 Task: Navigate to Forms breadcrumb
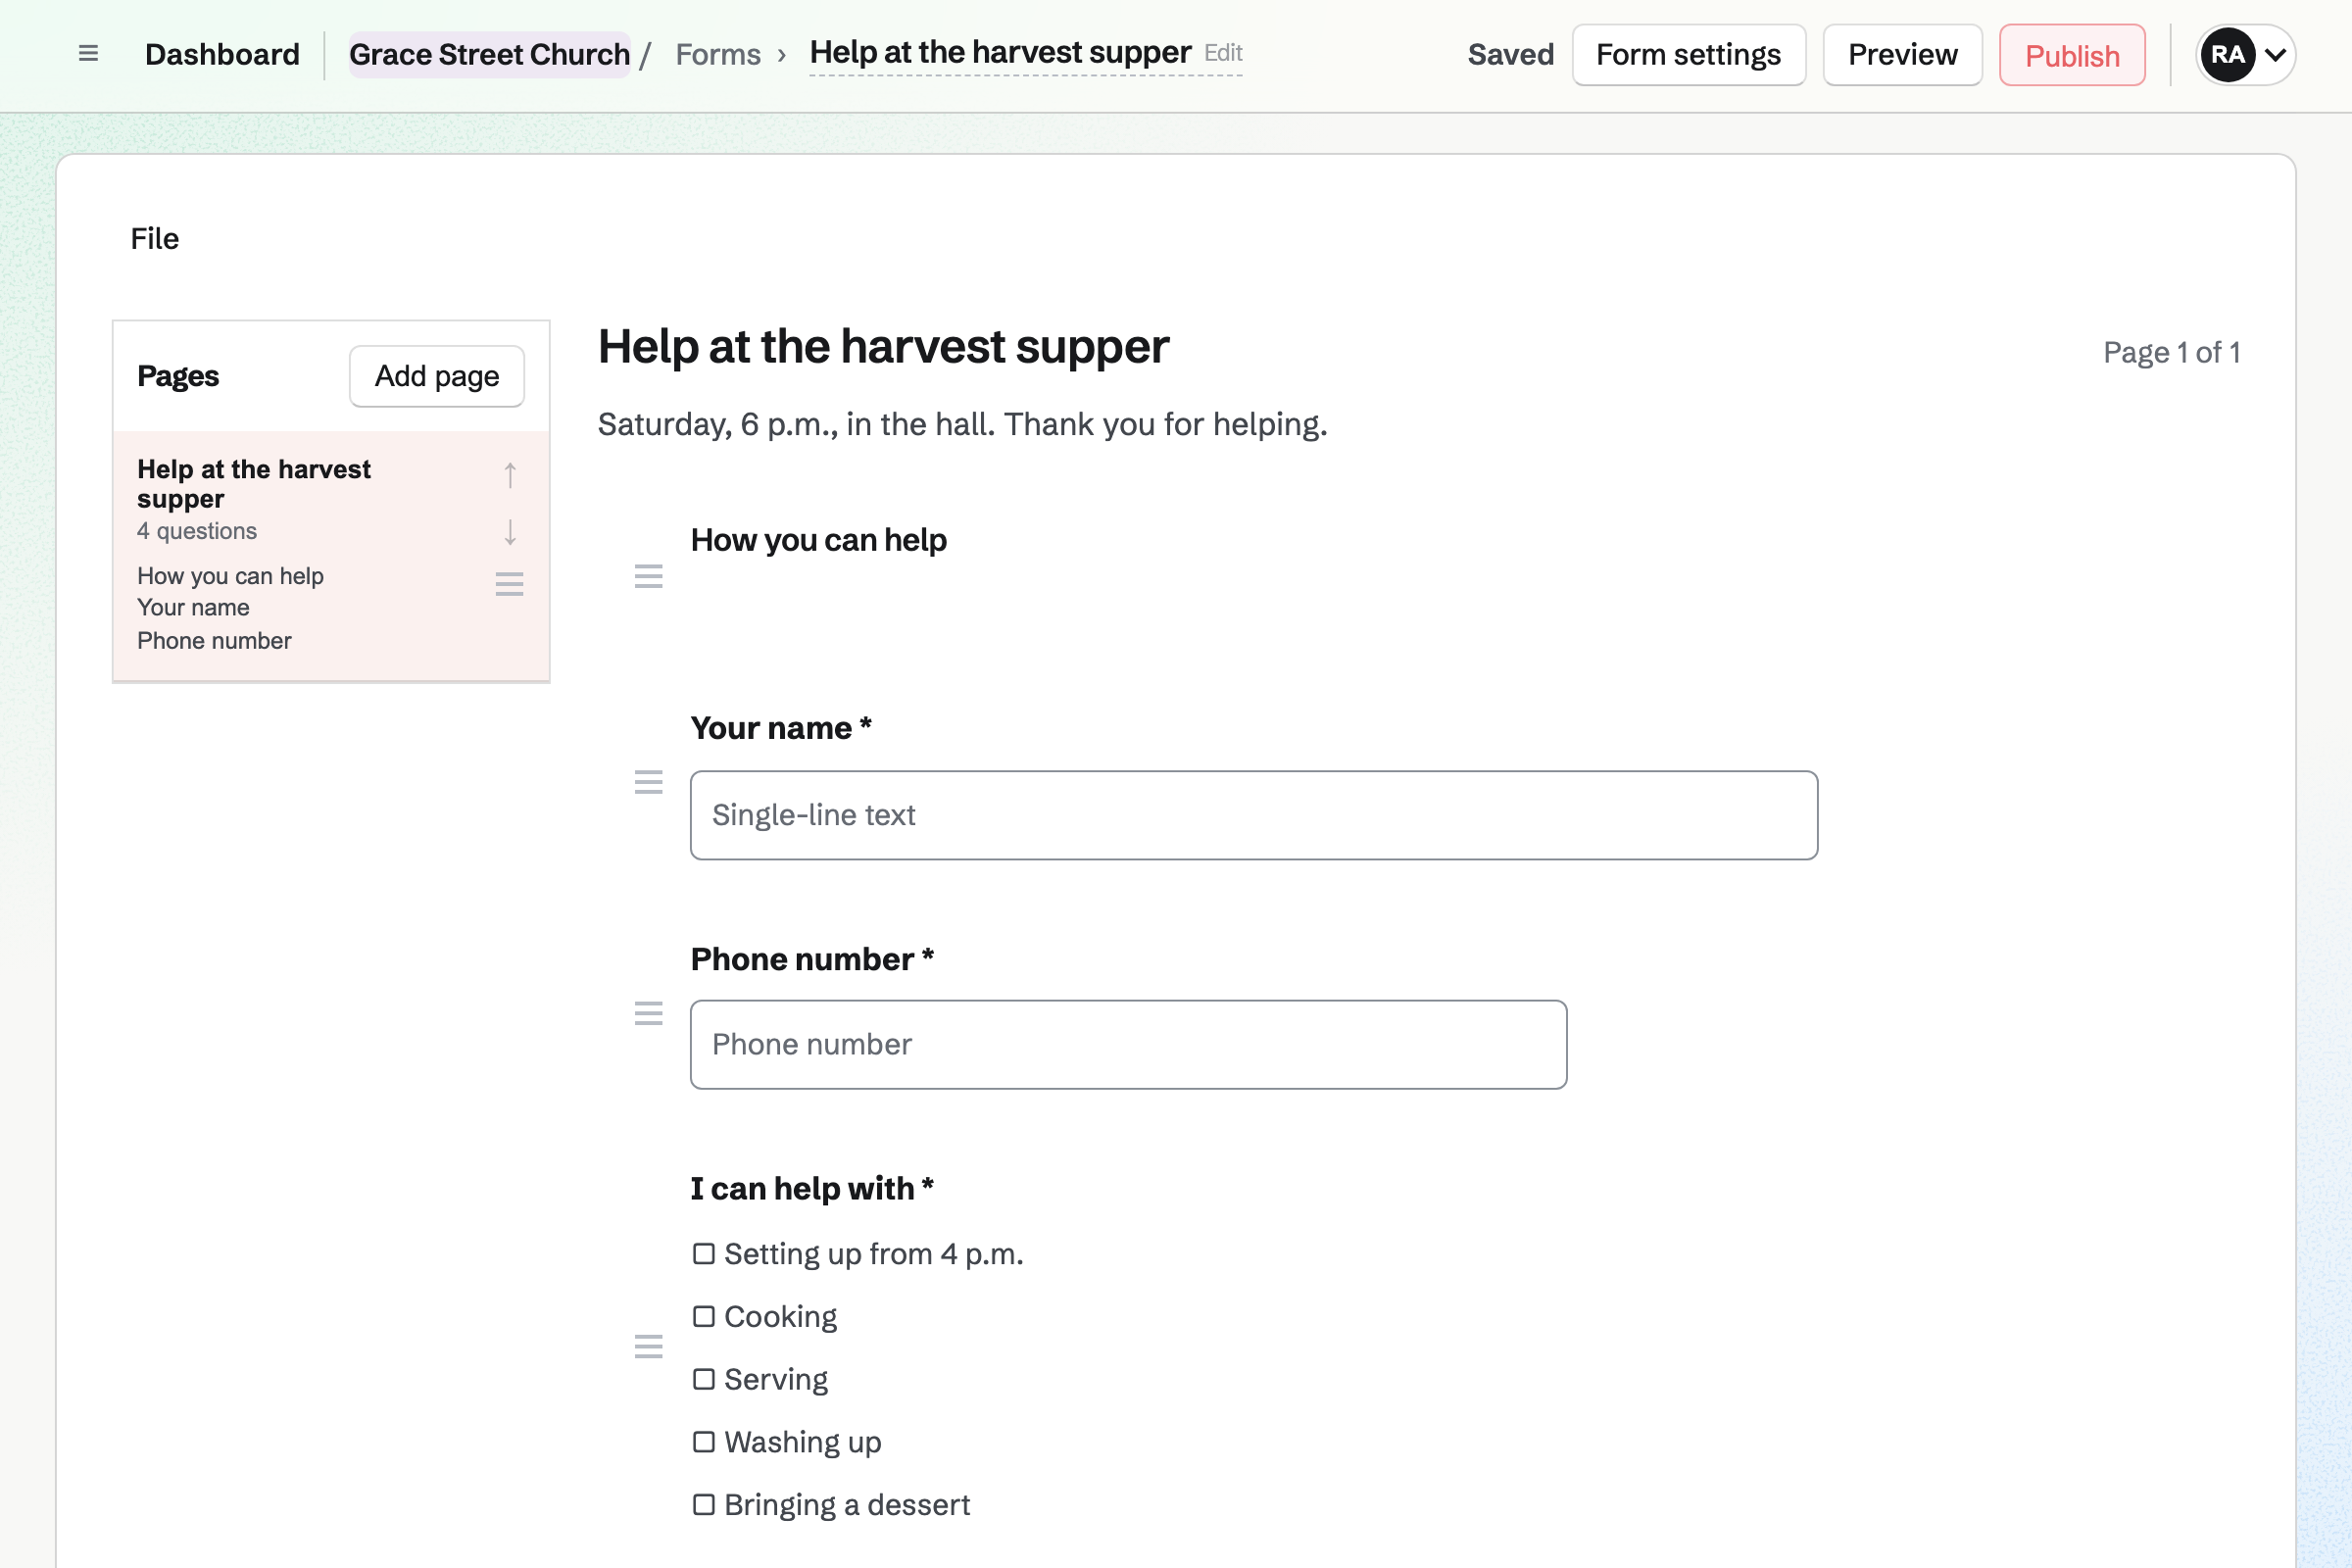point(718,54)
